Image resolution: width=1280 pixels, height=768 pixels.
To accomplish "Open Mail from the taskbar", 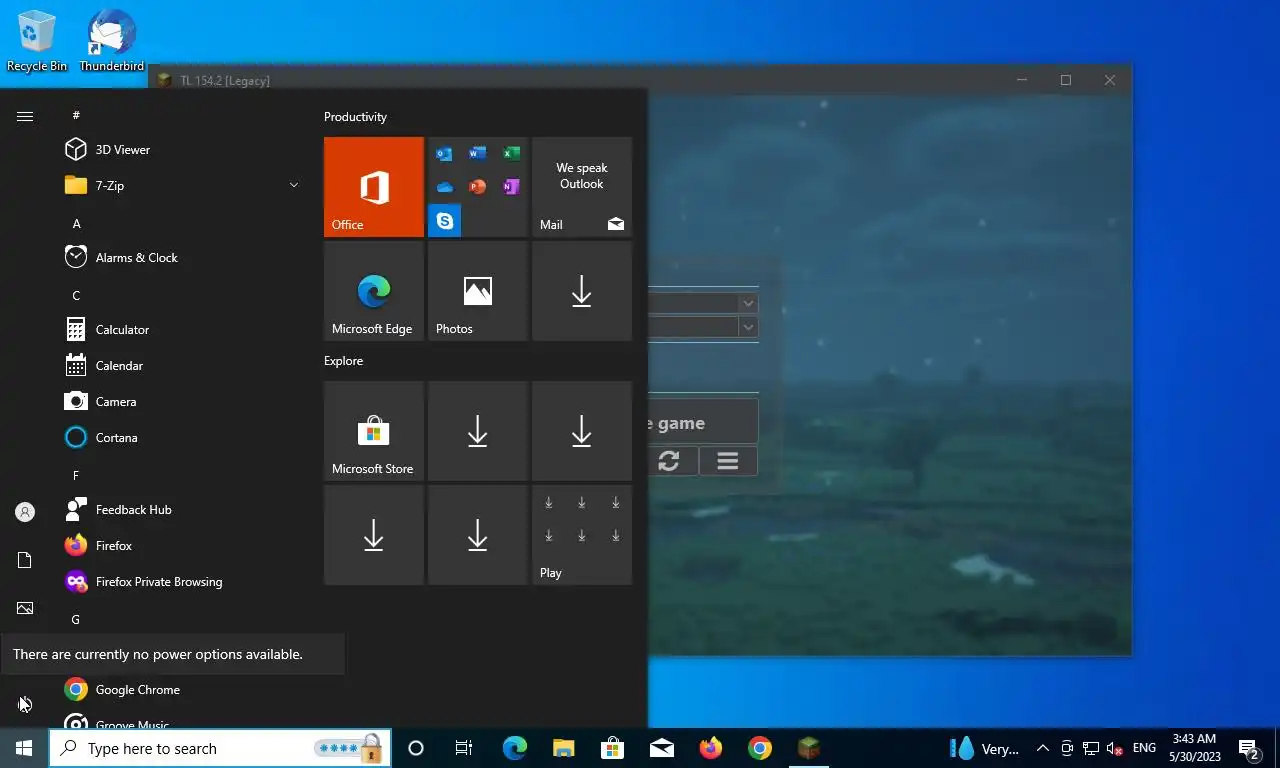I will point(661,748).
